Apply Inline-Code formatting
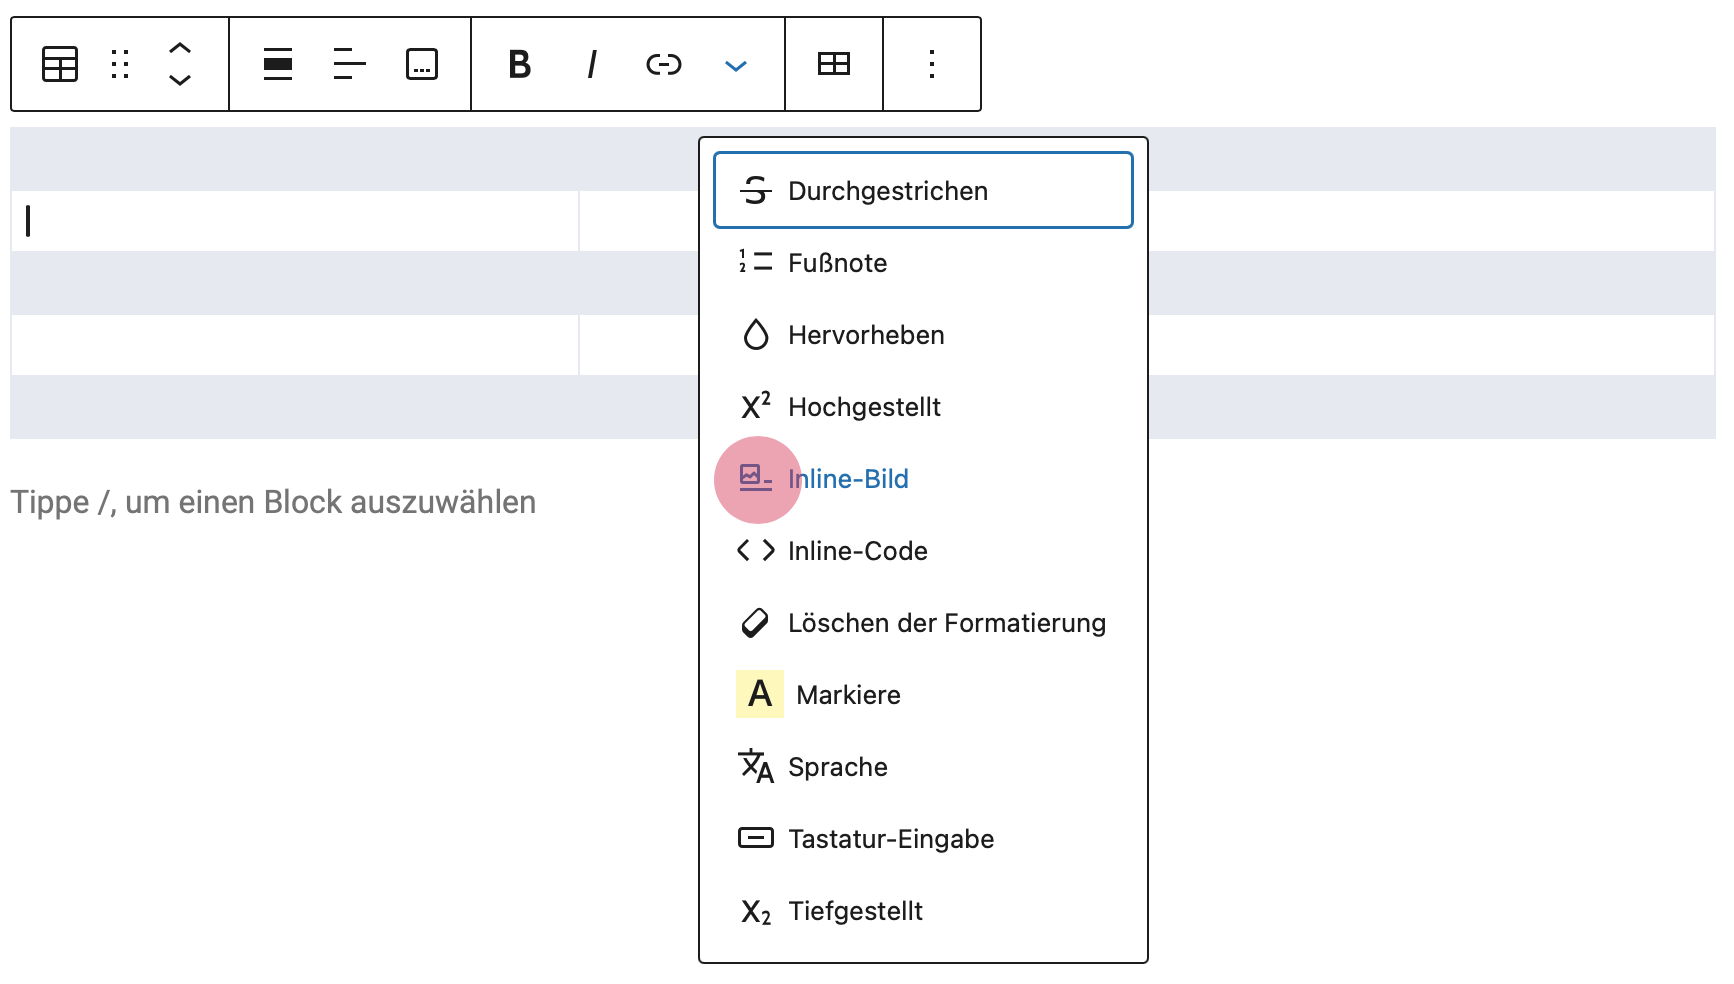Image resolution: width=1734 pixels, height=984 pixels. (923, 551)
